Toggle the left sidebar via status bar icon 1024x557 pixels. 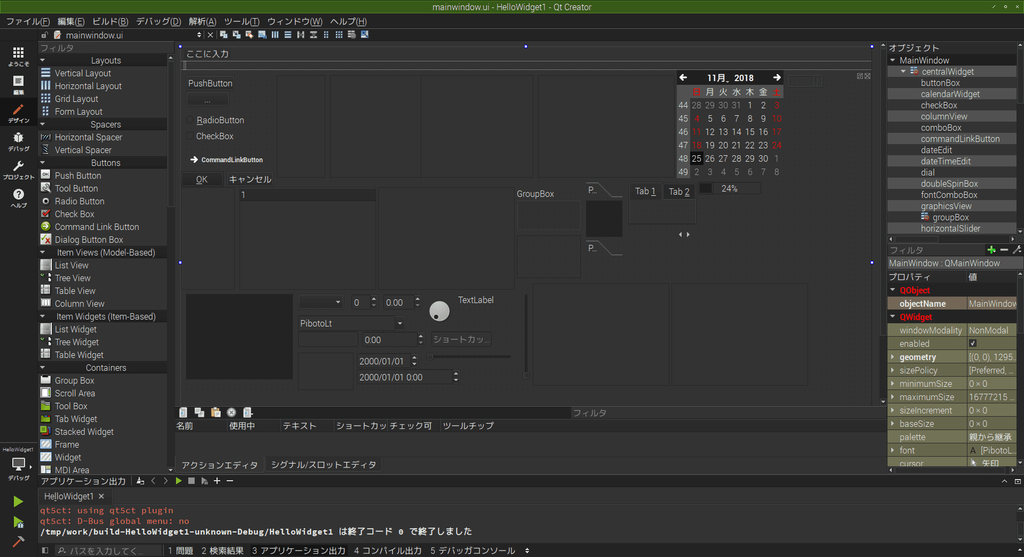45,550
